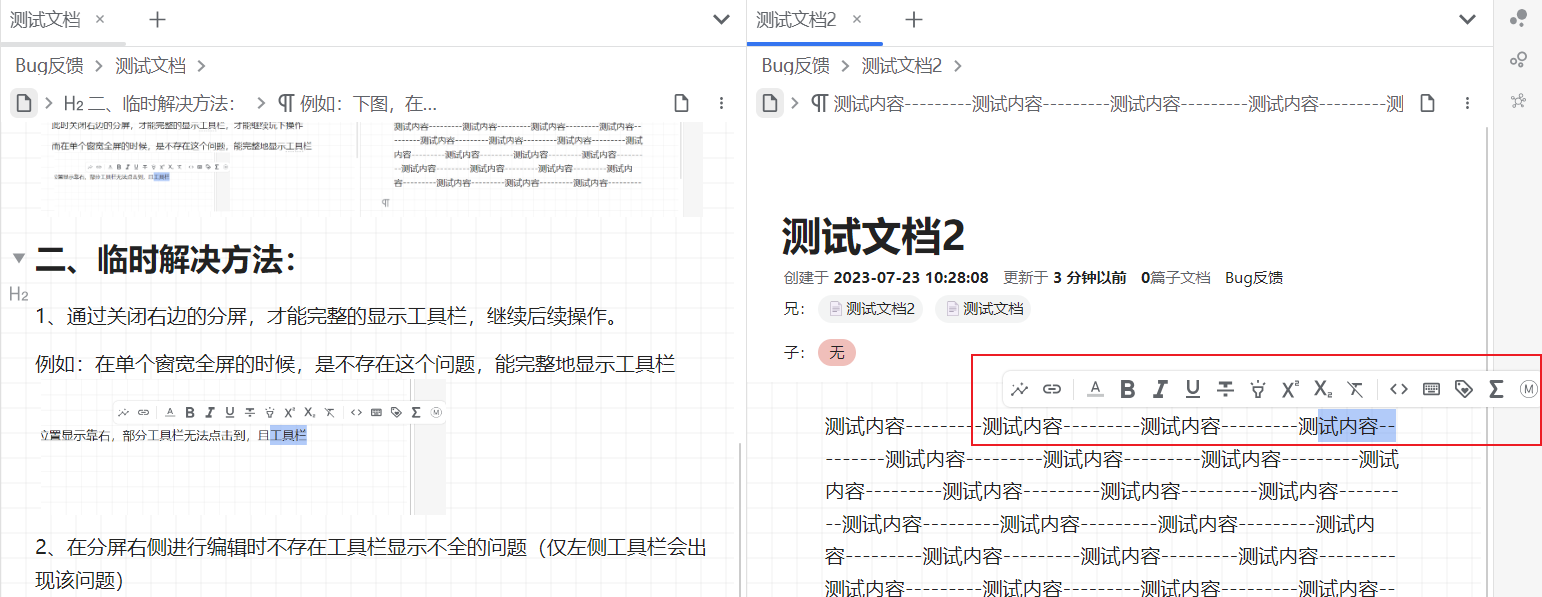Viewport: 1542px width, 597px height.
Task: Expand tab list dropdown in right pane
Action: pos(1468,20)
